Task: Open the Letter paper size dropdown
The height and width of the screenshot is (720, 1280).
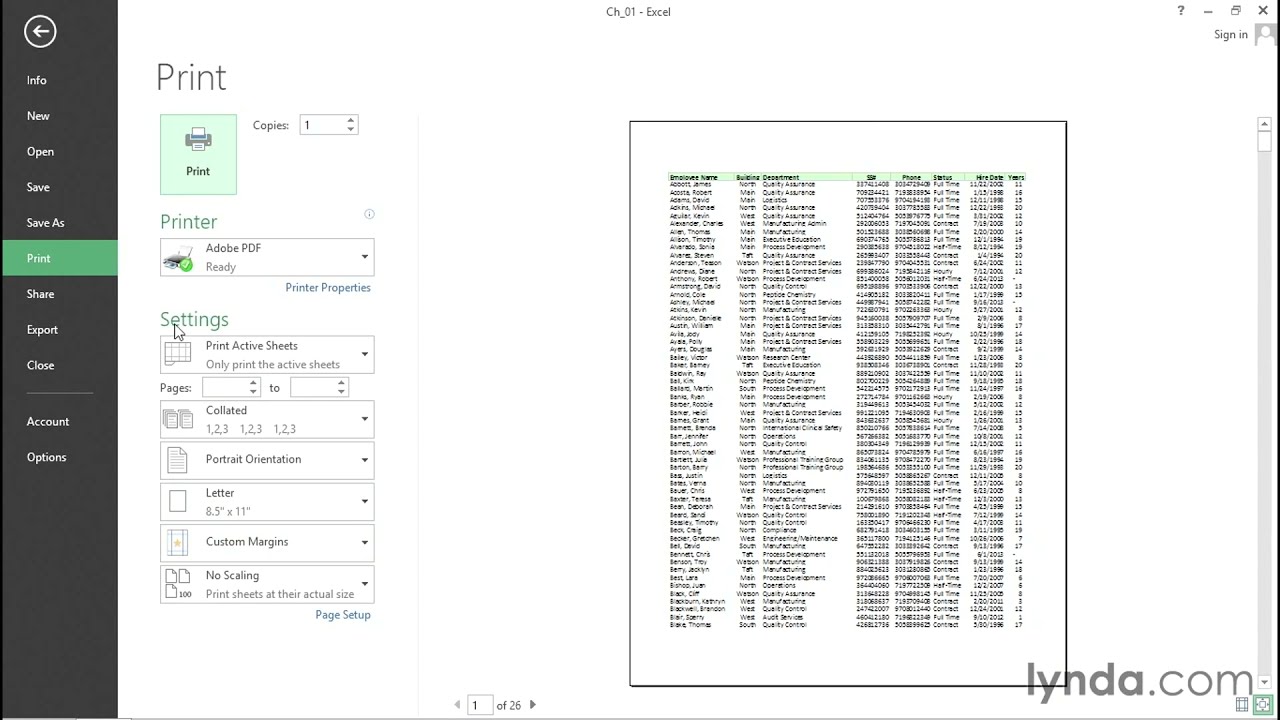Action: [267, 501]
